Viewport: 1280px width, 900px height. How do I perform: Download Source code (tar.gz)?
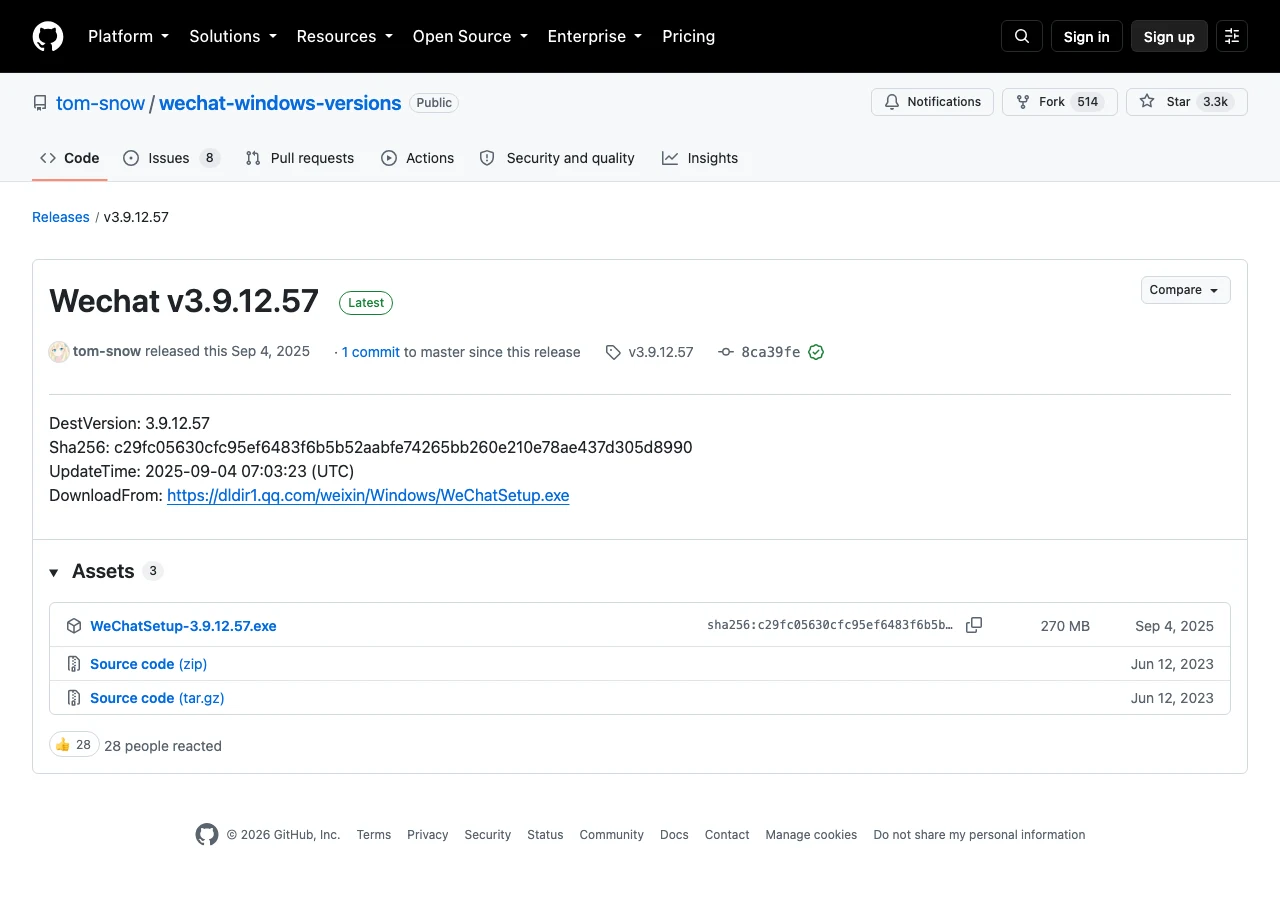tap(157, 698)
